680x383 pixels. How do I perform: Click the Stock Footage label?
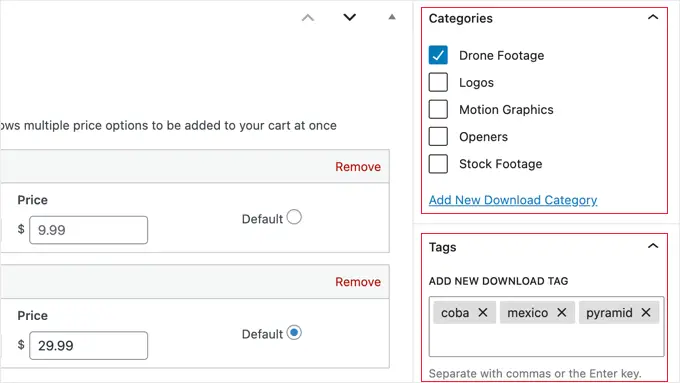pos(500,164)
